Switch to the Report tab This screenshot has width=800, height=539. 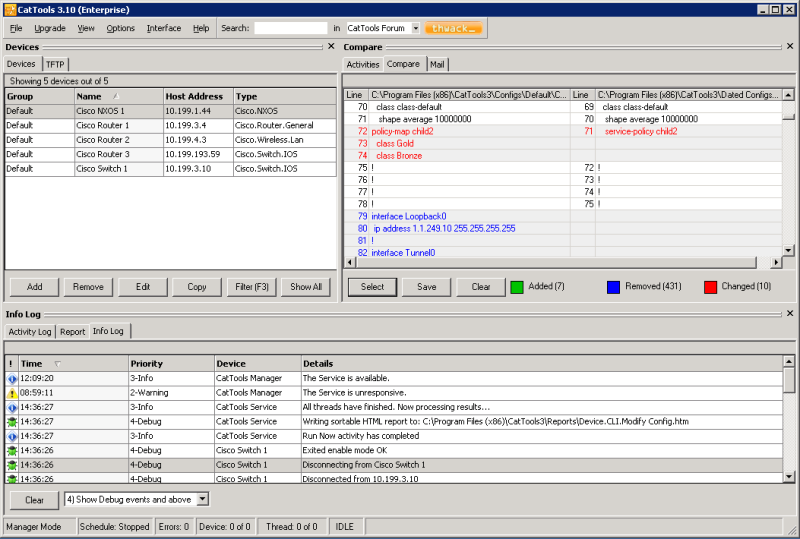click(72, 332)
